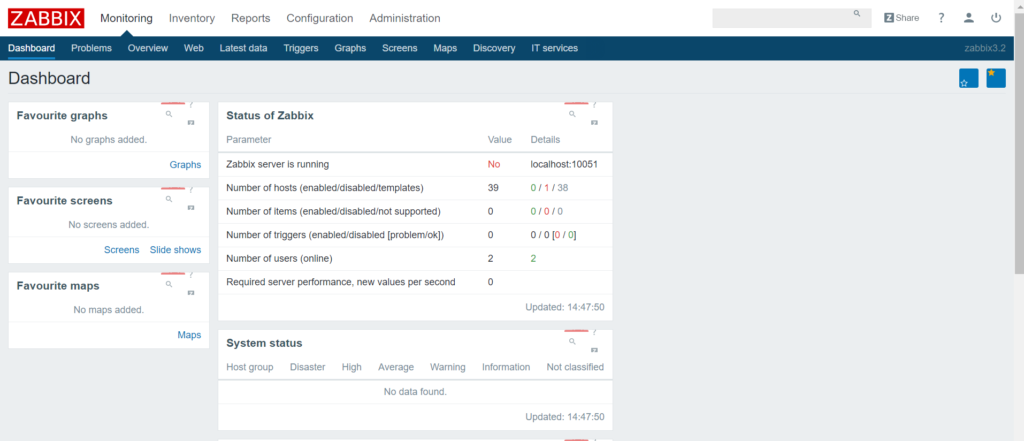This screenshot has width=1024, height=441.
Task: Click 'No data found.' in System status
Action: pyautogui.click(x=415, y=392)
